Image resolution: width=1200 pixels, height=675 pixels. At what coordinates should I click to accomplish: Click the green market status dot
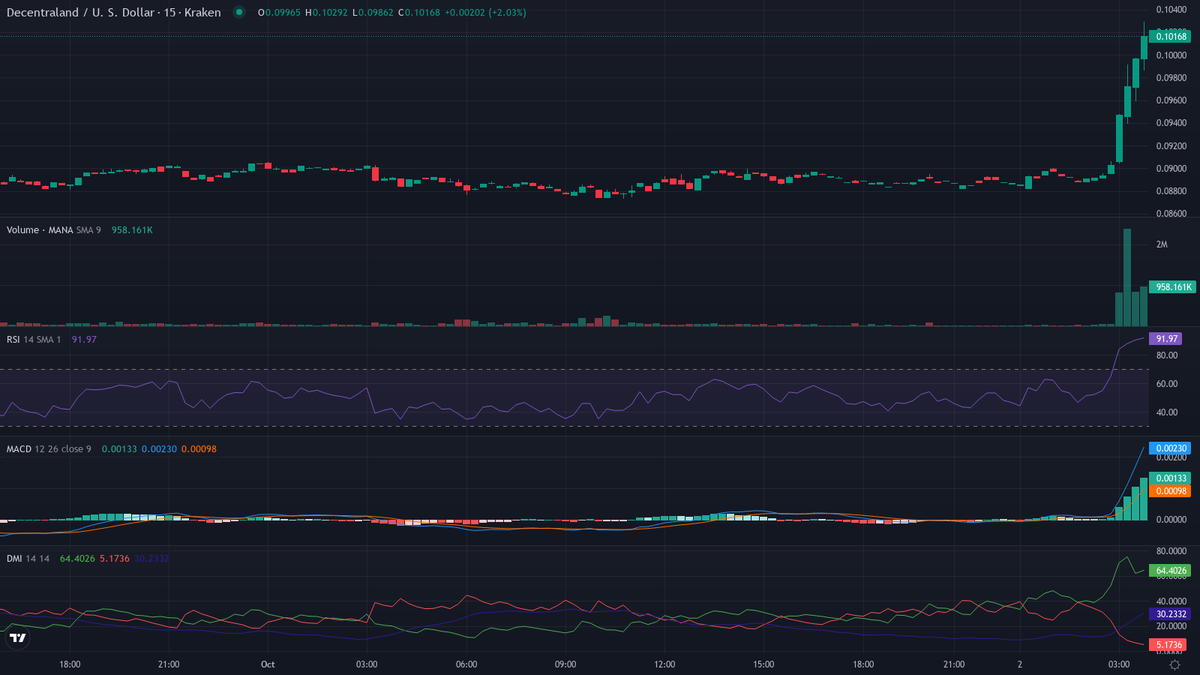click(238, 13)
